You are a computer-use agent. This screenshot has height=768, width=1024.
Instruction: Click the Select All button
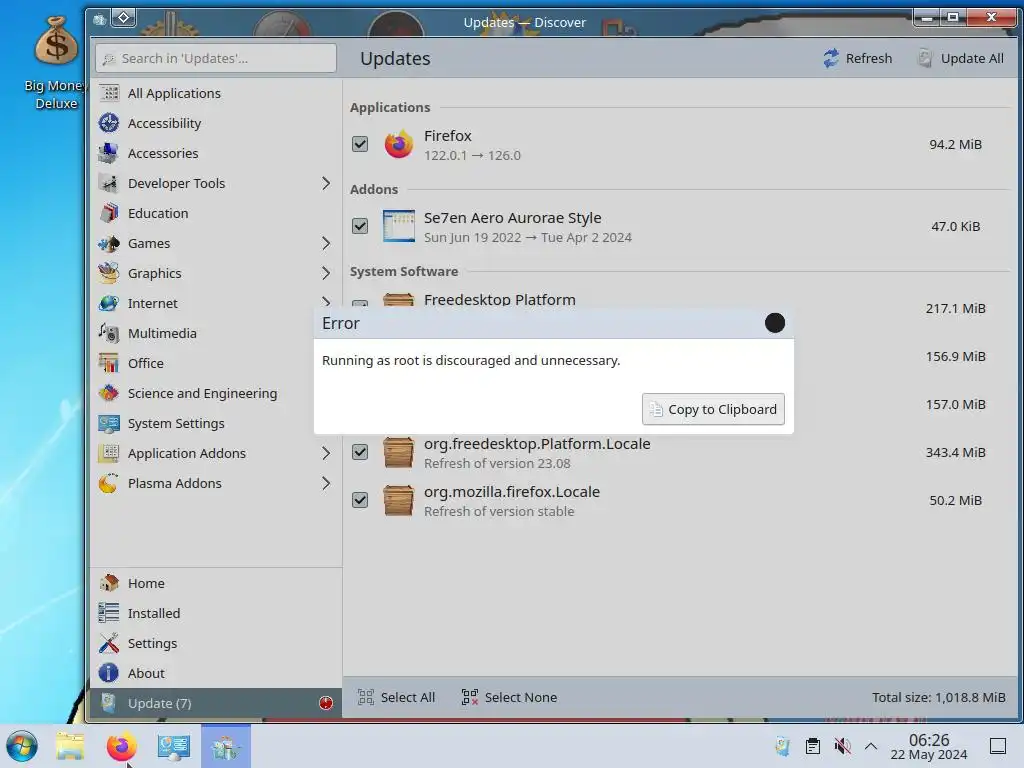[396, 697]
